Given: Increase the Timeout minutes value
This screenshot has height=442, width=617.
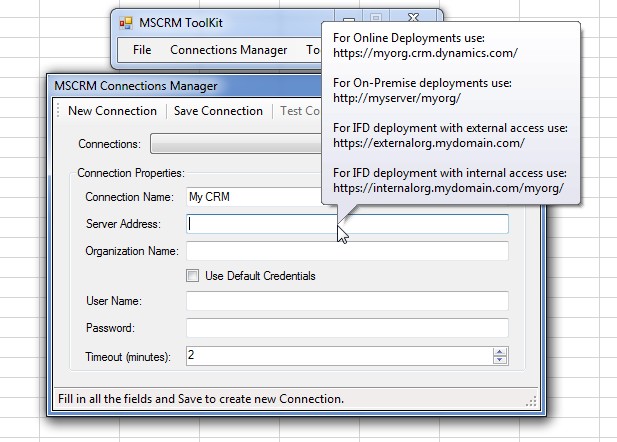Looking at the screenshot, I should point(500,352).
